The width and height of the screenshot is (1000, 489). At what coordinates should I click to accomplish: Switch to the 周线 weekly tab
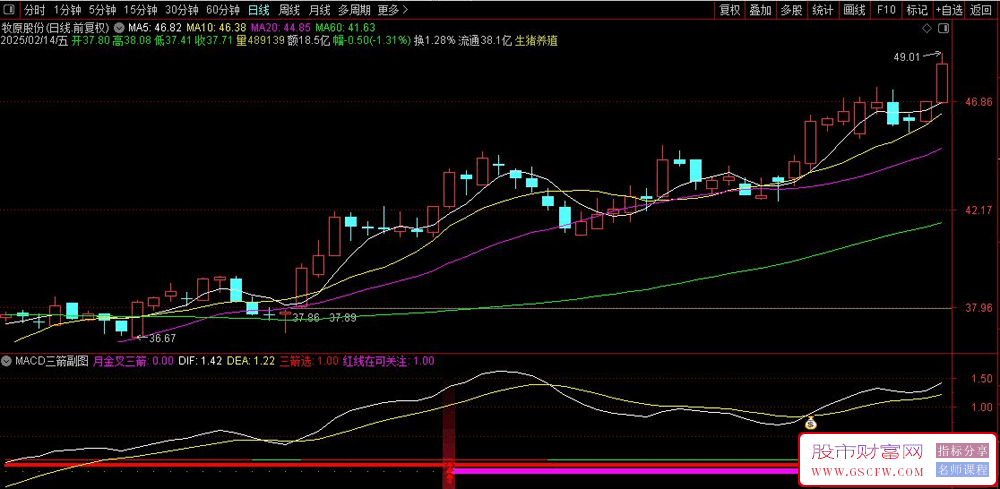(289, 10)
